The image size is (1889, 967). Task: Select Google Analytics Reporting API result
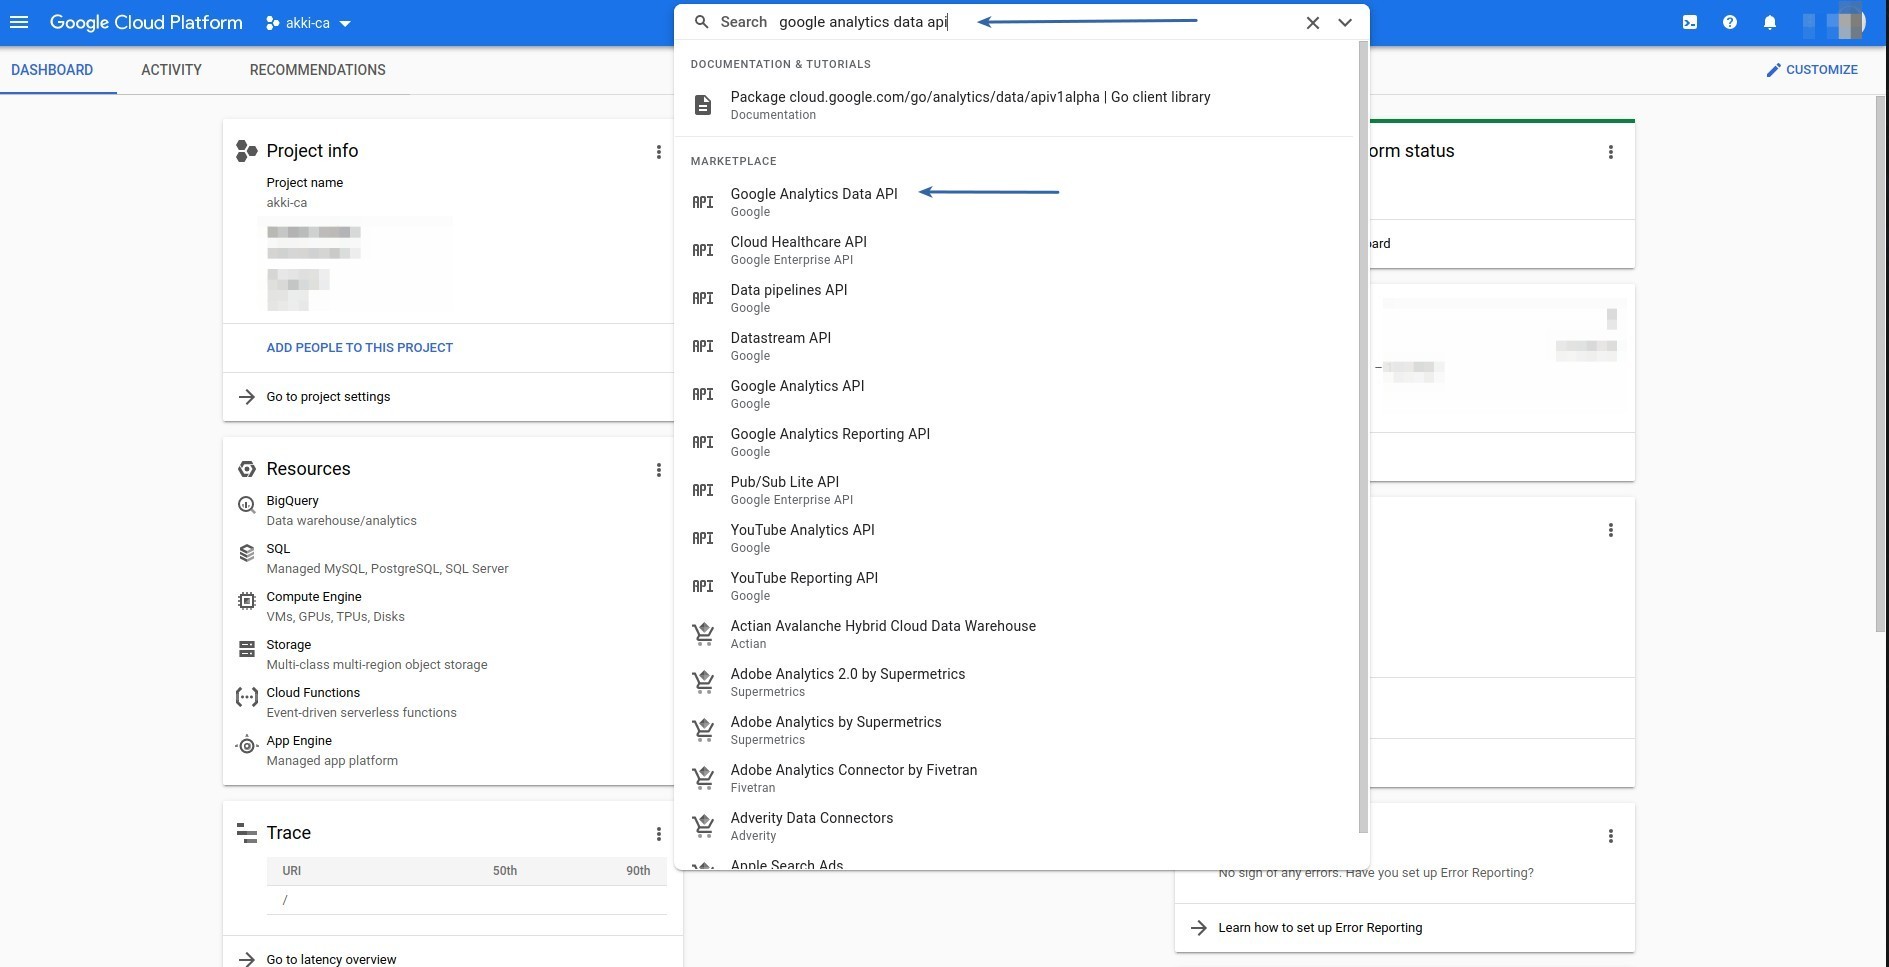pos(829,434)
